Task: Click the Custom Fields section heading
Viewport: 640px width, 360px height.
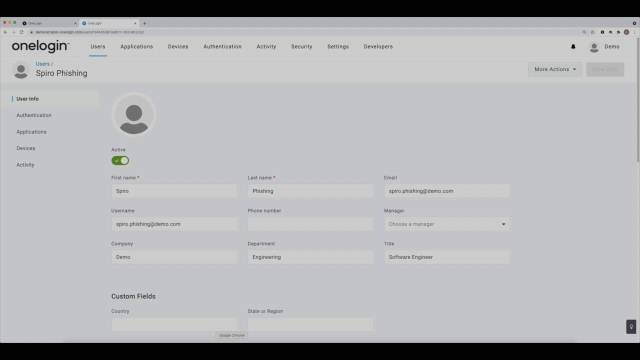Action: pos(133,296)
